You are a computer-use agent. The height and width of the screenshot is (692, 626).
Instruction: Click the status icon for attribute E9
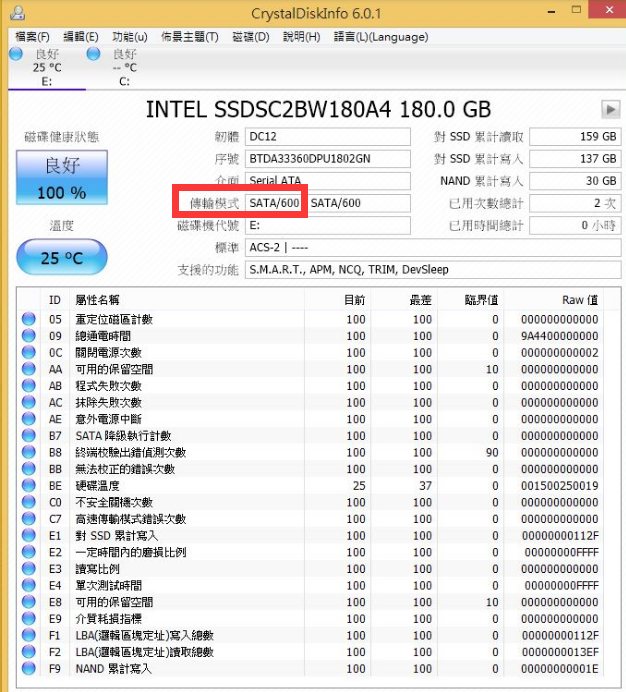click(29, 618)
